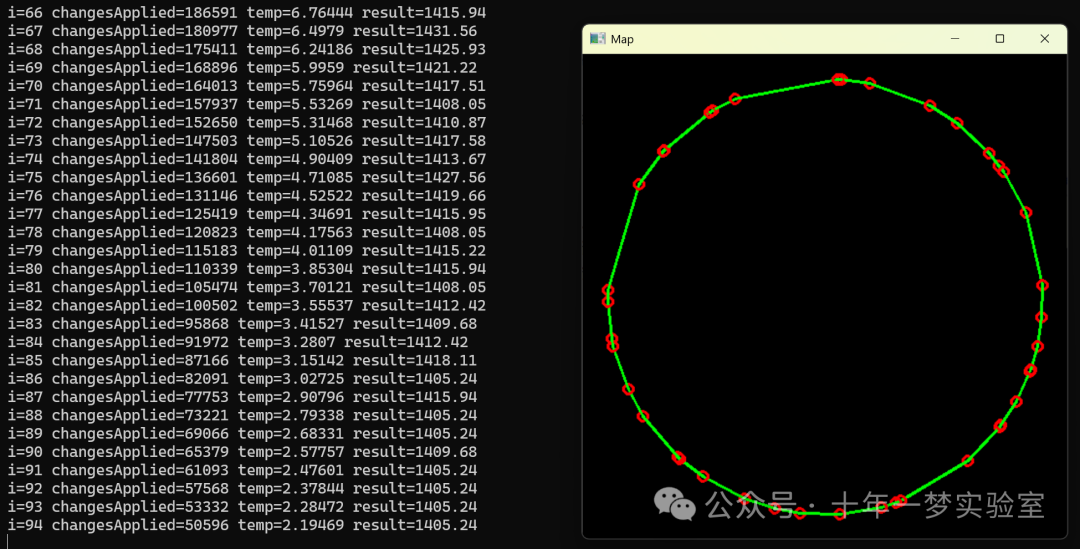Select console line starting with i=69
1080x549 pixels.
(x=242, y=68)
